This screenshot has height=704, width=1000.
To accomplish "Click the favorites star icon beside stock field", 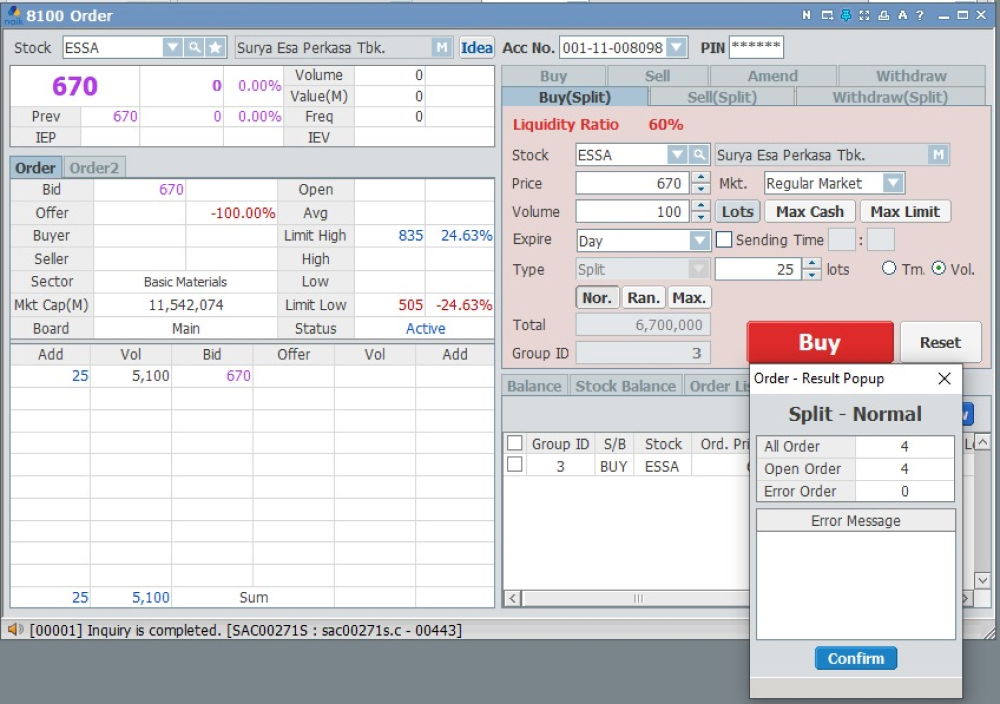I will (x=215, y=48).
